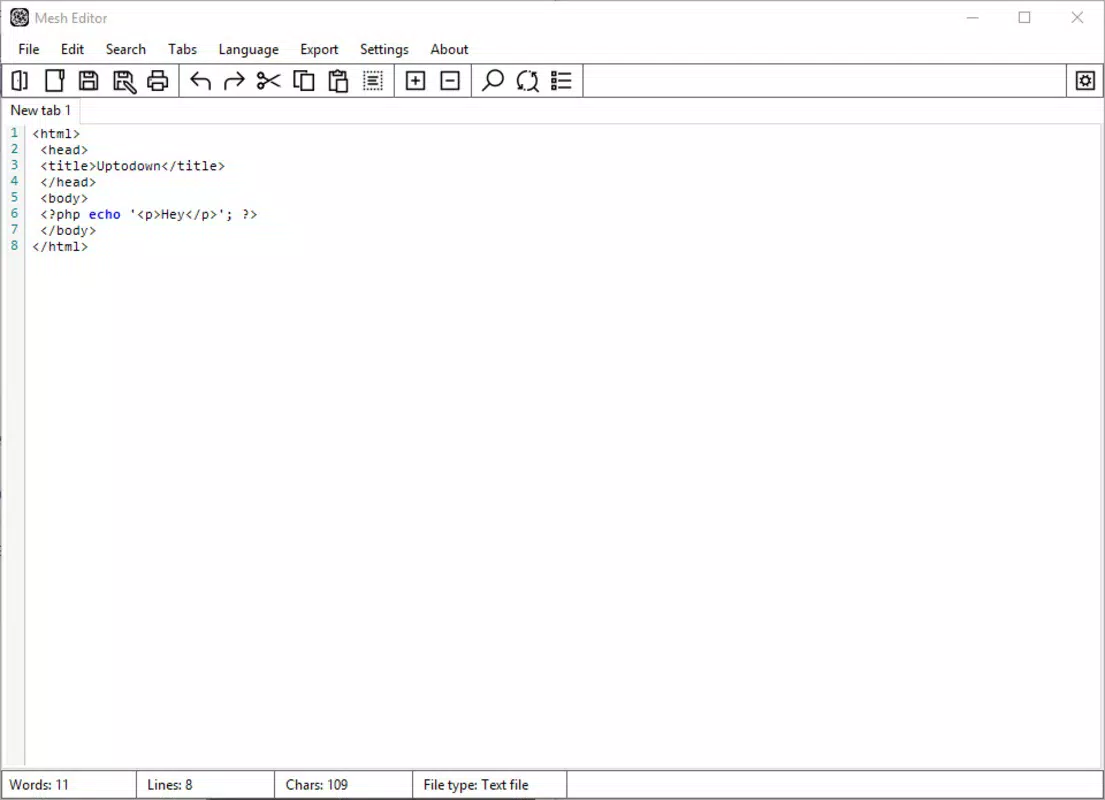Click line number 6 in the gutter

coord(14,214)
